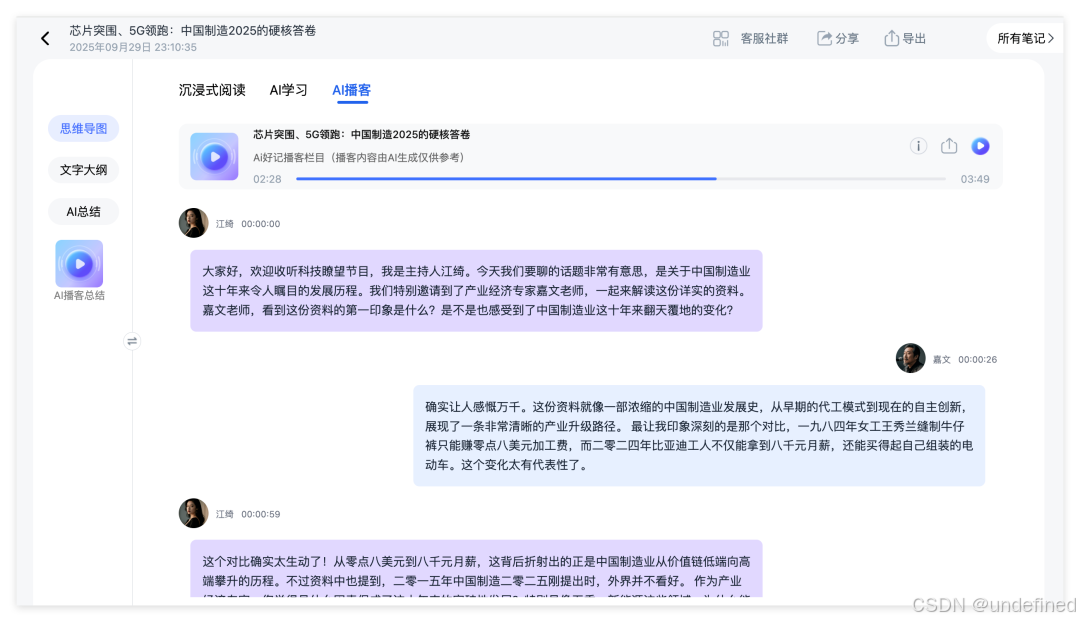This screenshot has width=1080, height=622.
Task: Click 江绮 avatar at 00:00:59
Action: pyautogui.click(x=194, y=513)
